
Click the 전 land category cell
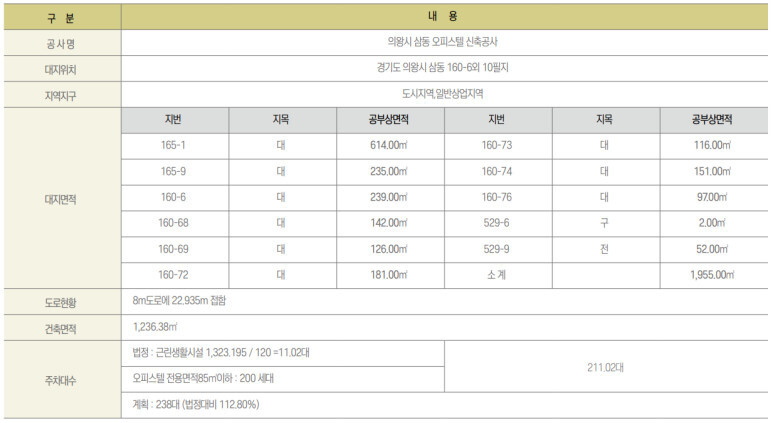coord(606,250)
